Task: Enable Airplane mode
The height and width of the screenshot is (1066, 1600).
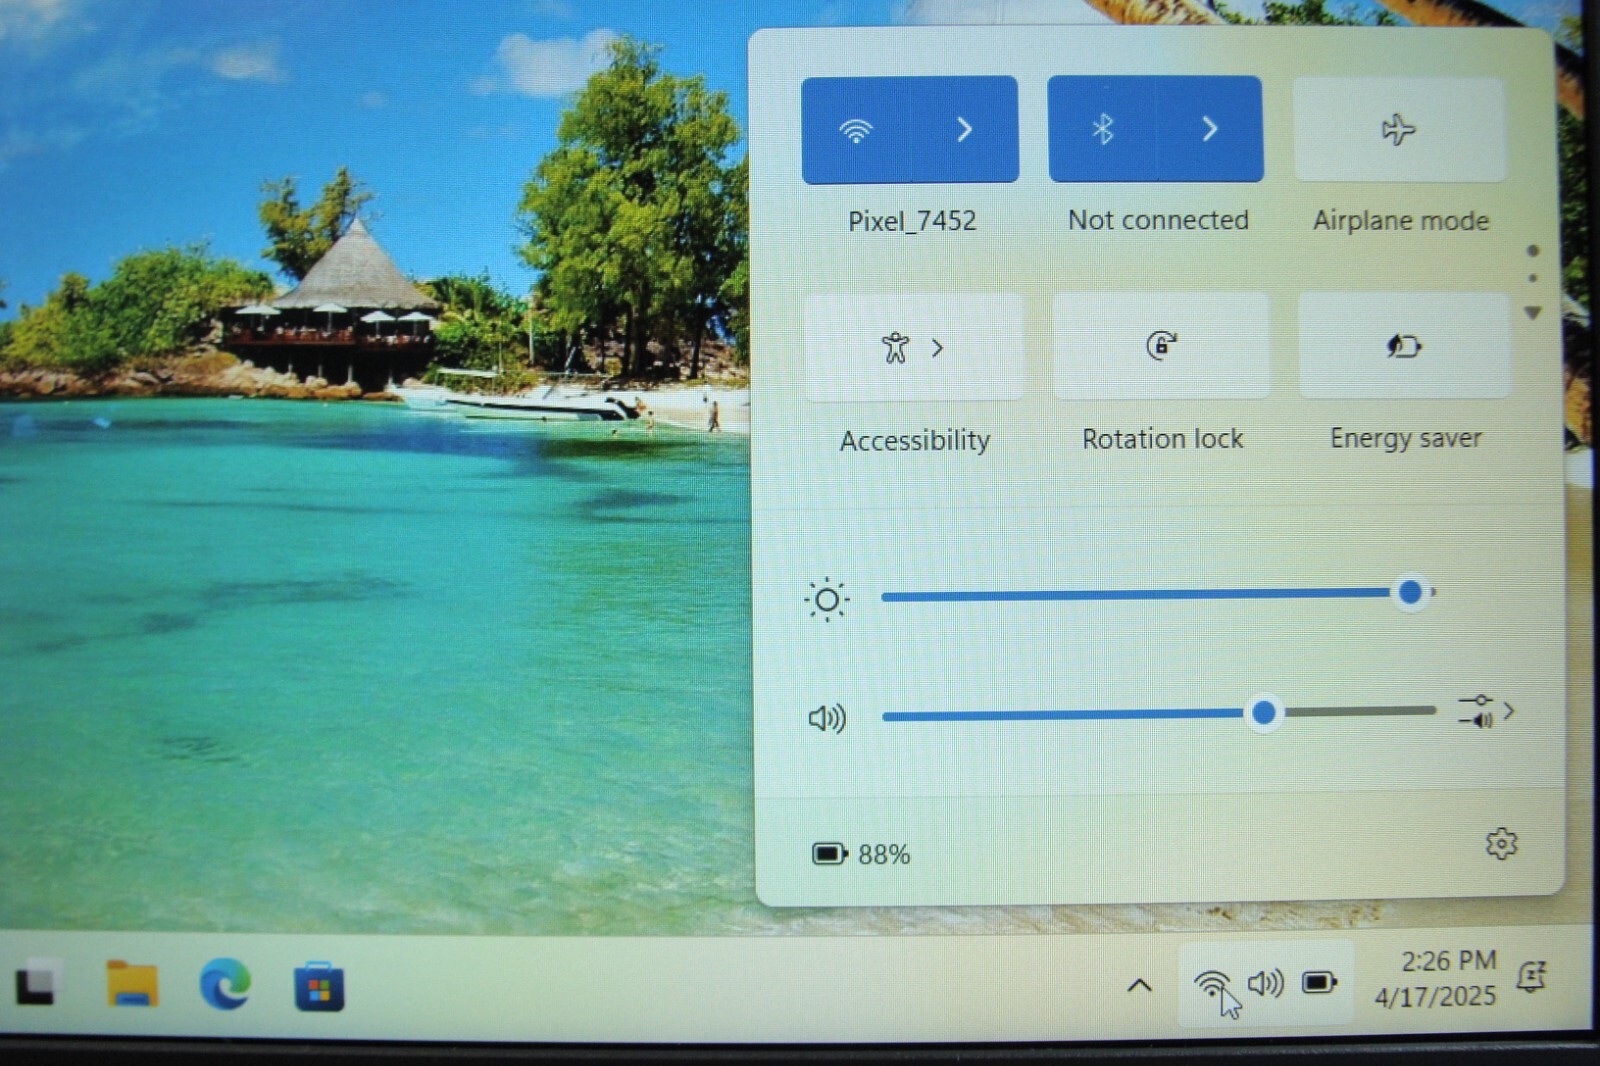Action: pyautogui.click(x=1399, y=130)
